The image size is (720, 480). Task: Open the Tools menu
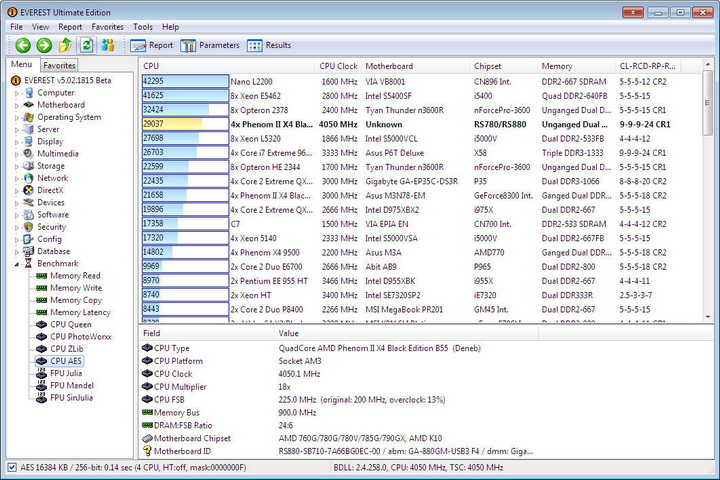point(142,27)
